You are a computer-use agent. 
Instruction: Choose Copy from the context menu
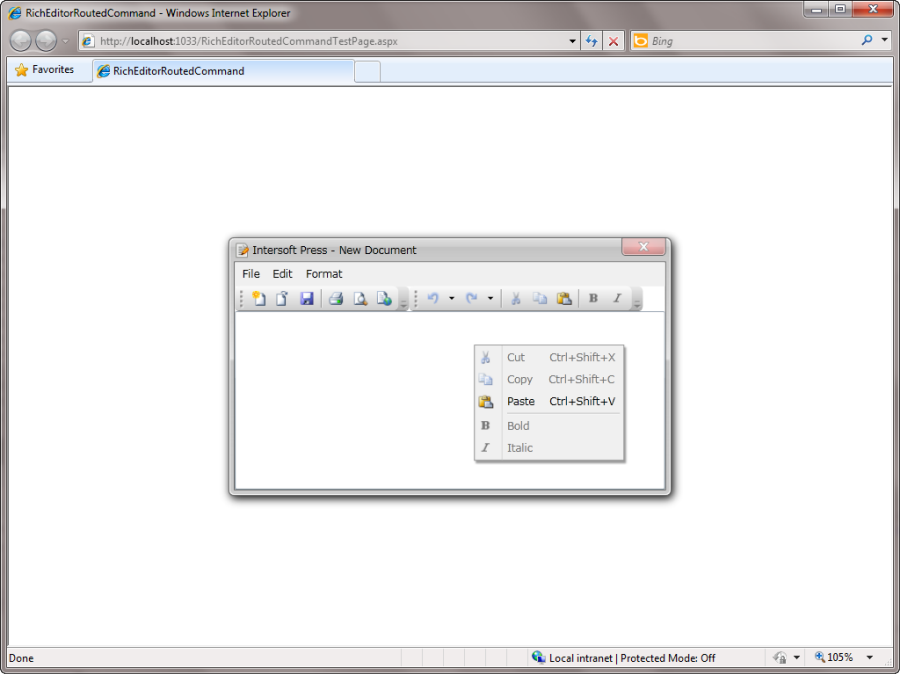549,379
